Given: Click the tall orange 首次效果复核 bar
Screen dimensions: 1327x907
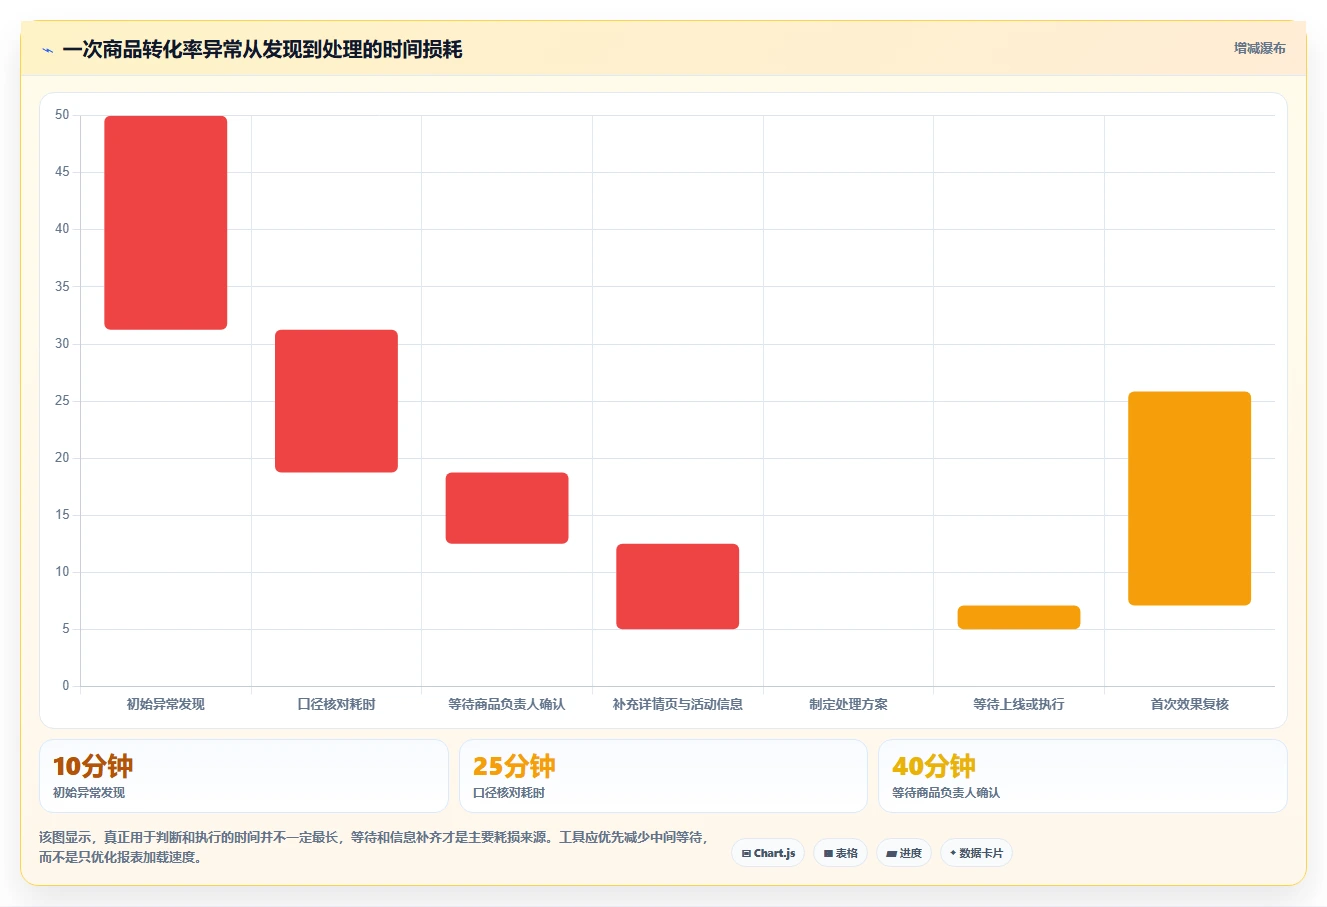Looking at the screenshot, I should 1189,498.
